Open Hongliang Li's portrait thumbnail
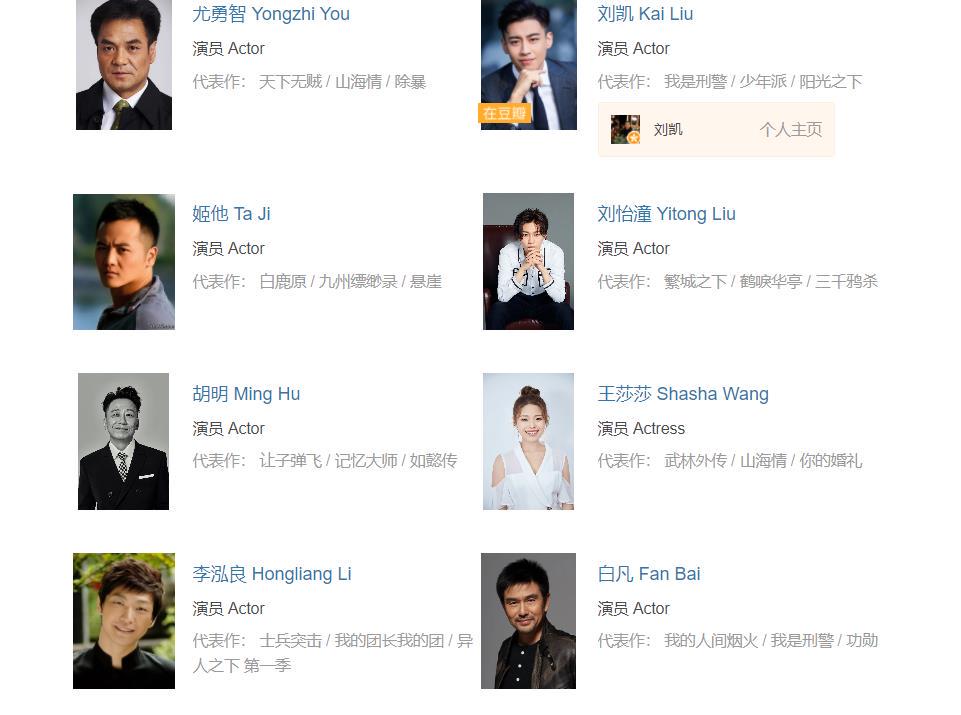961x715 pixels. [124, 621]
